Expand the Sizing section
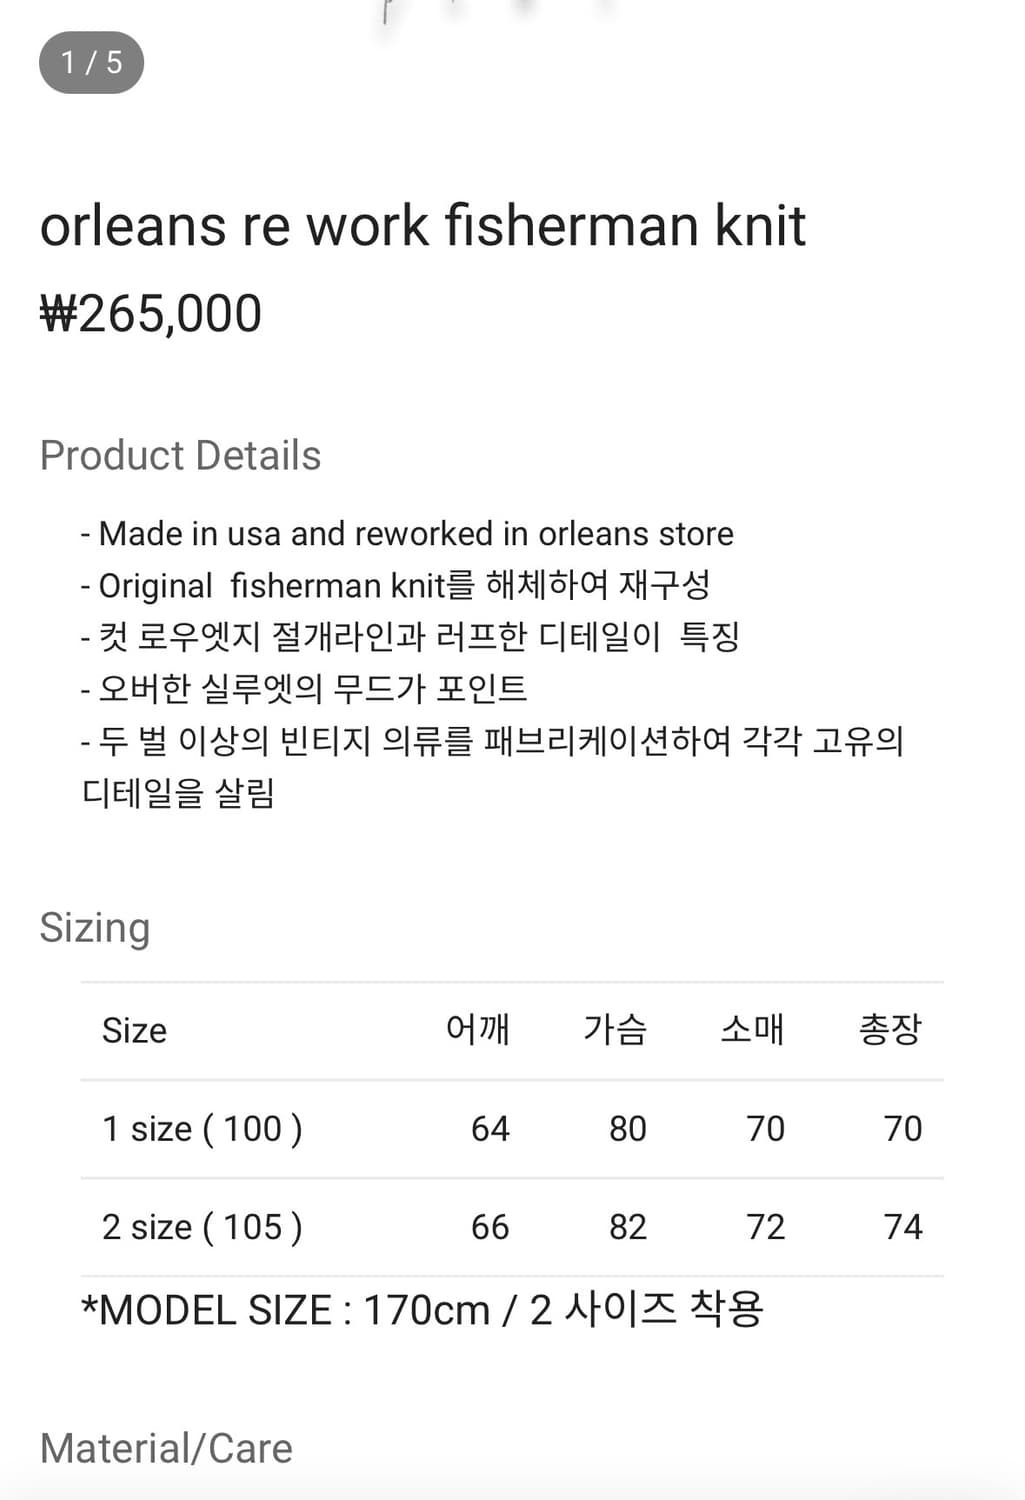 tap(94, 927)
